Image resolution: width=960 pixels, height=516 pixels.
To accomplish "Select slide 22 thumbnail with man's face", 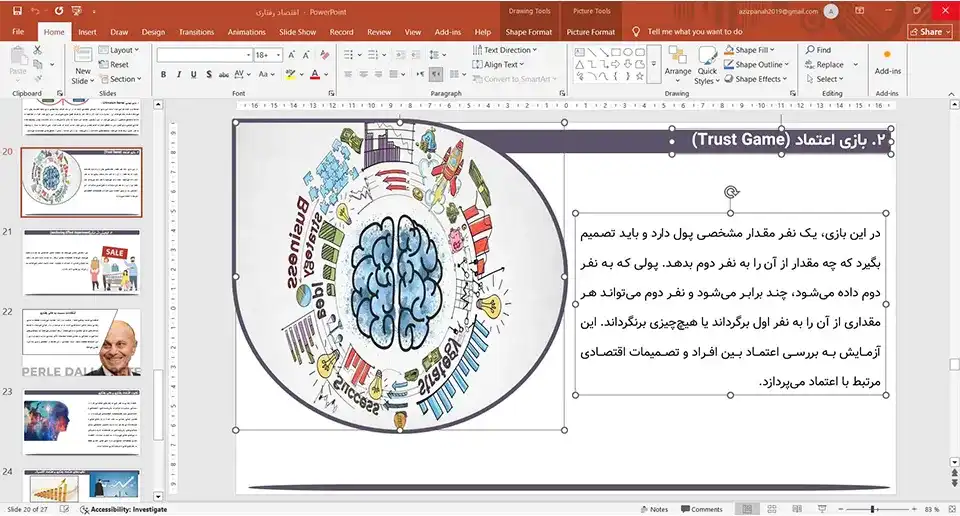I will pos(81,342).
